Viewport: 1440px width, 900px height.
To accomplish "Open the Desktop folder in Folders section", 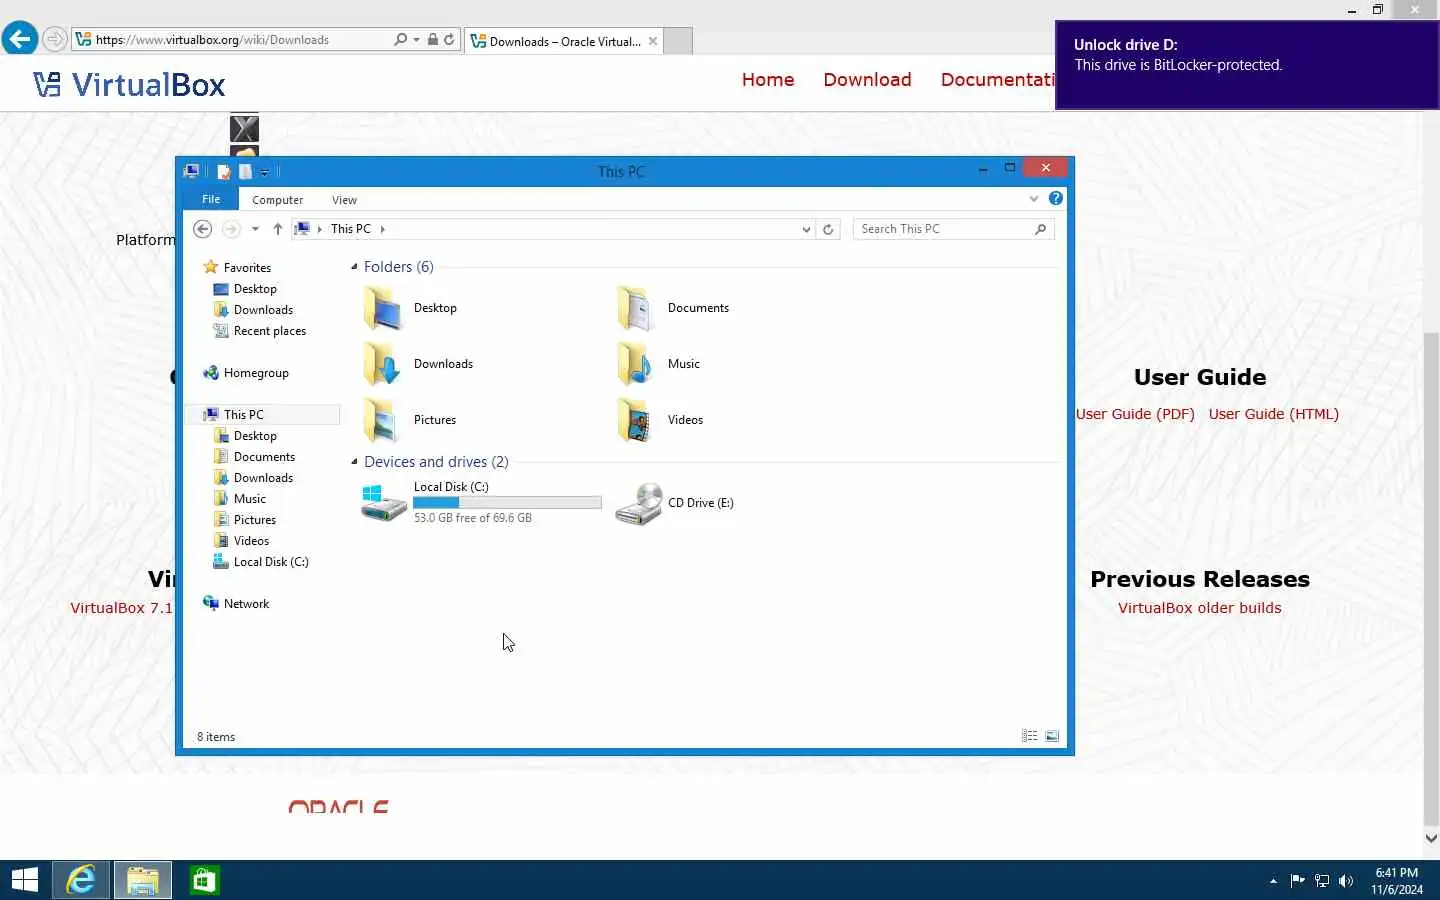I will tap(410, 308).
